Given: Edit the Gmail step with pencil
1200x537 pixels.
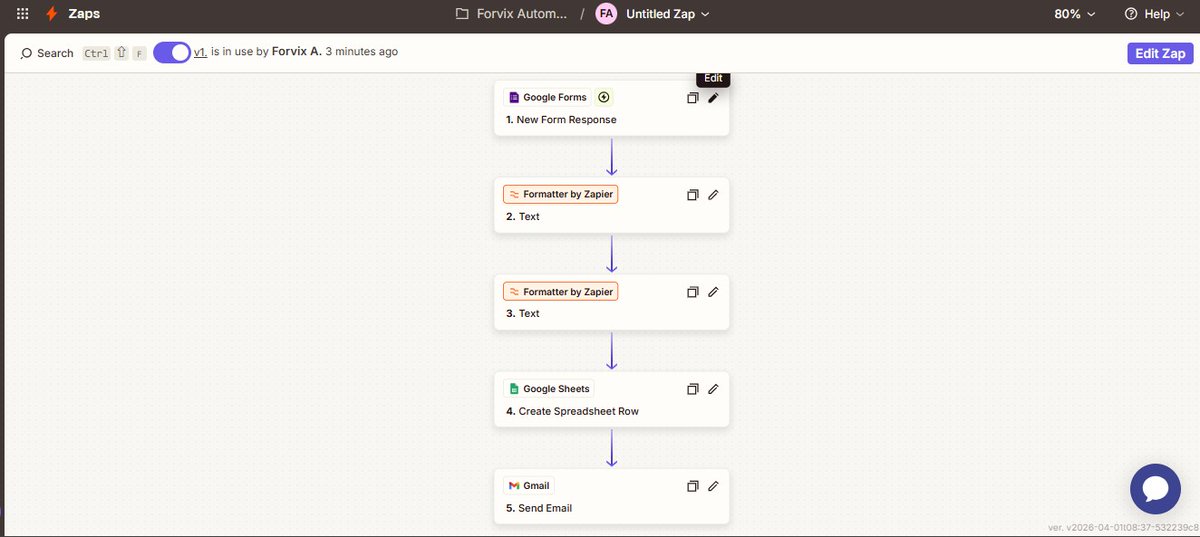Looking at the screenshot, I should coord(713,486).
